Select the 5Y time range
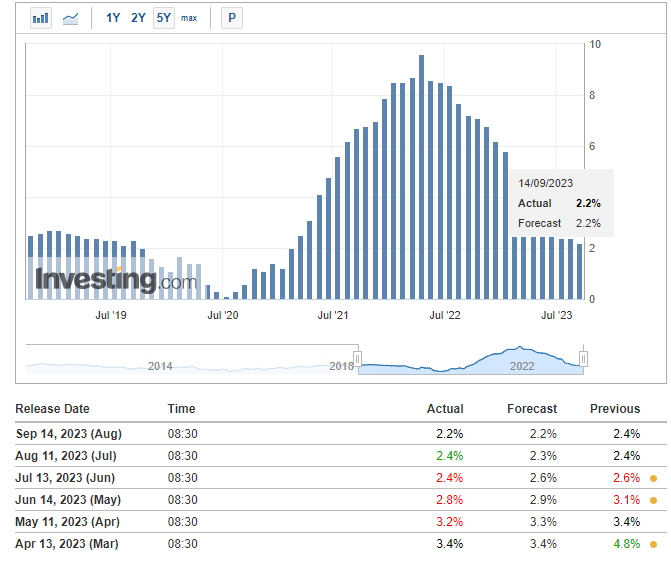The height and width of the screenshot is (562, 671). [x=163, y=18]
